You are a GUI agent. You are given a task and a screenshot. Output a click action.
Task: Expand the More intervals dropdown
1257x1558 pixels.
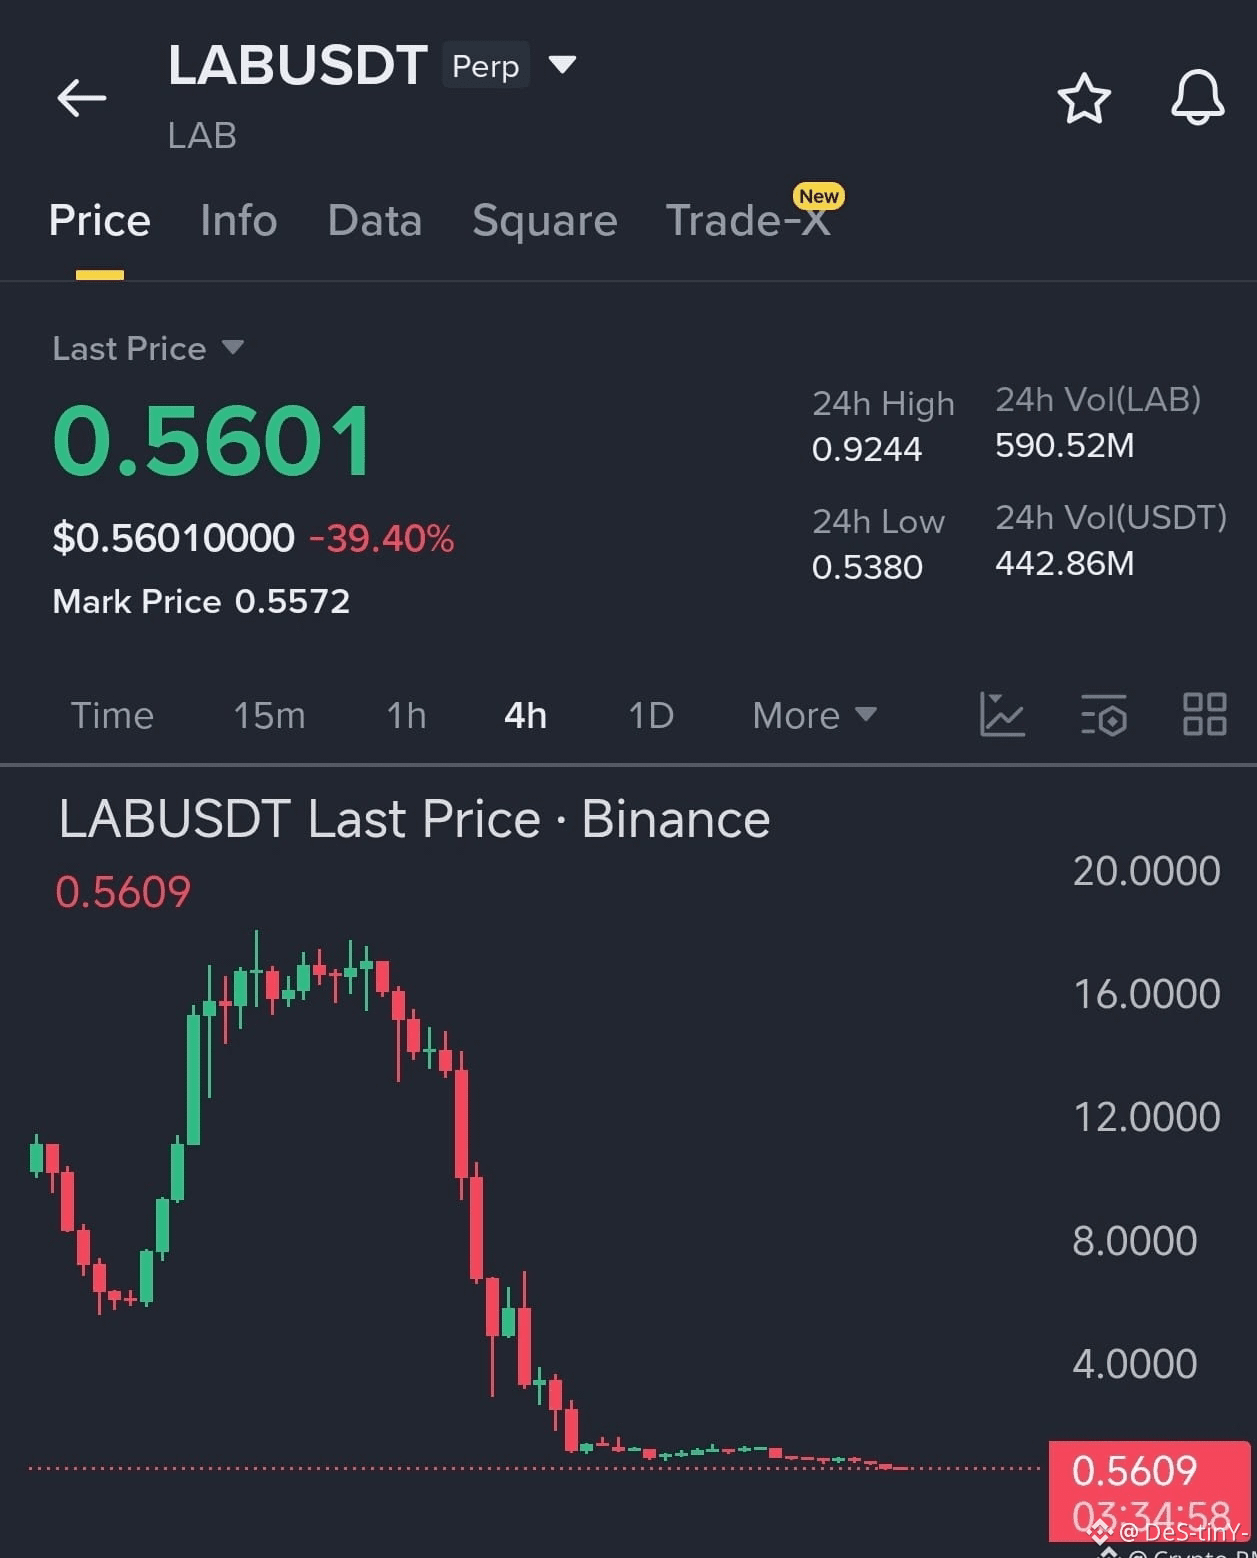814,715
